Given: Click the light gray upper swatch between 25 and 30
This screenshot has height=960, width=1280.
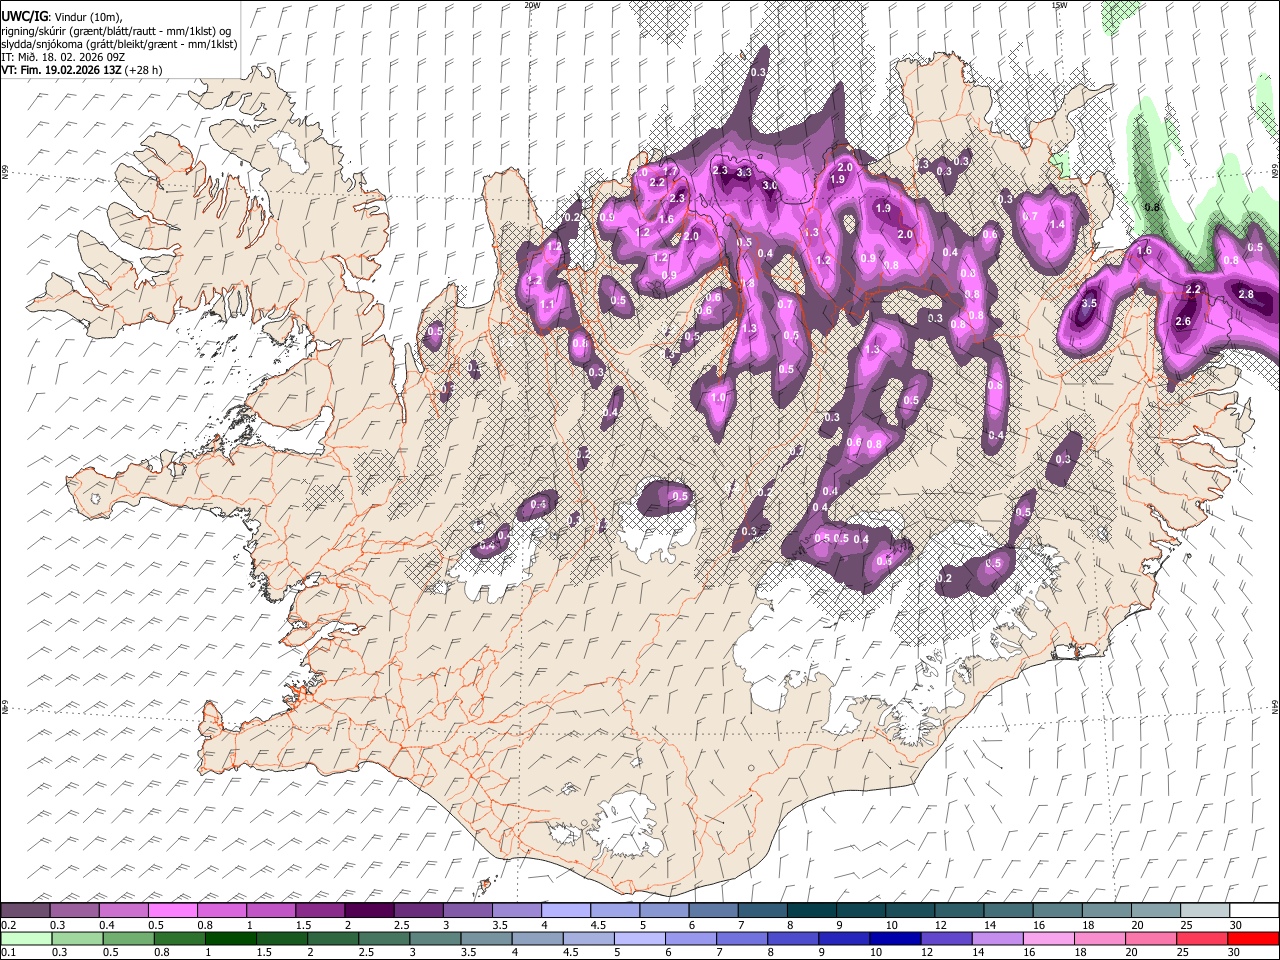Looking at the screenshot, I should [1206, 910].
